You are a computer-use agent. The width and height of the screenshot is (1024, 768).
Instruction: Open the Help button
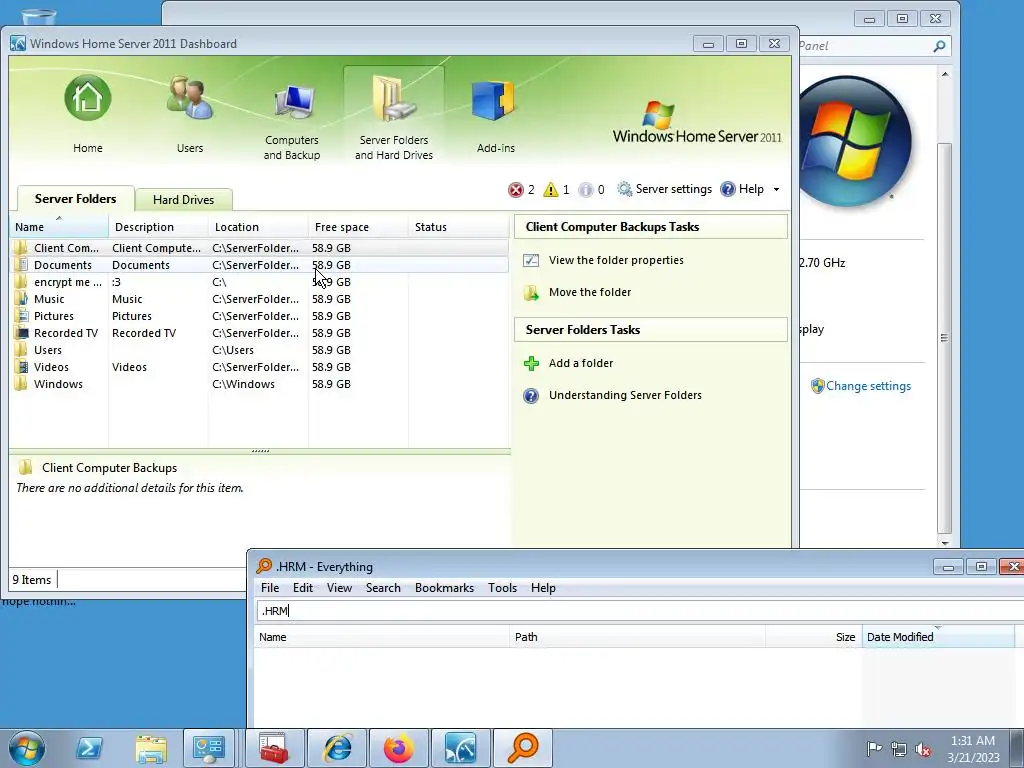(x=742, y=189)
